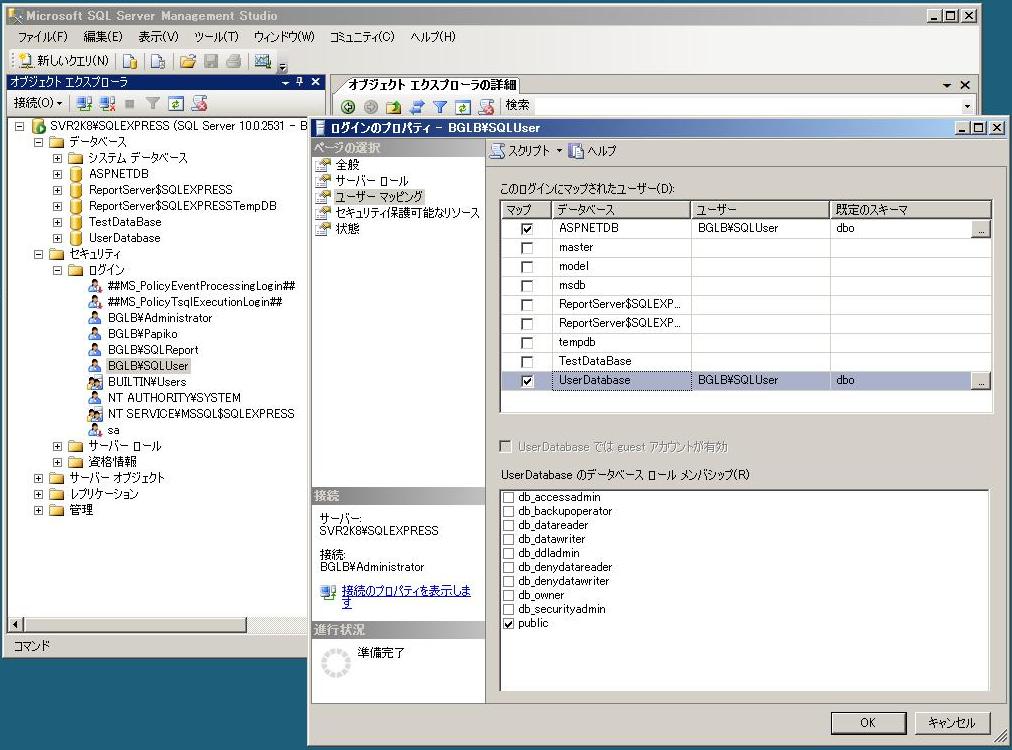This screenshot has width=1012, height=750.
Task: Open the ヘルプ(H) menu
Action: click(x=432, y=37)
